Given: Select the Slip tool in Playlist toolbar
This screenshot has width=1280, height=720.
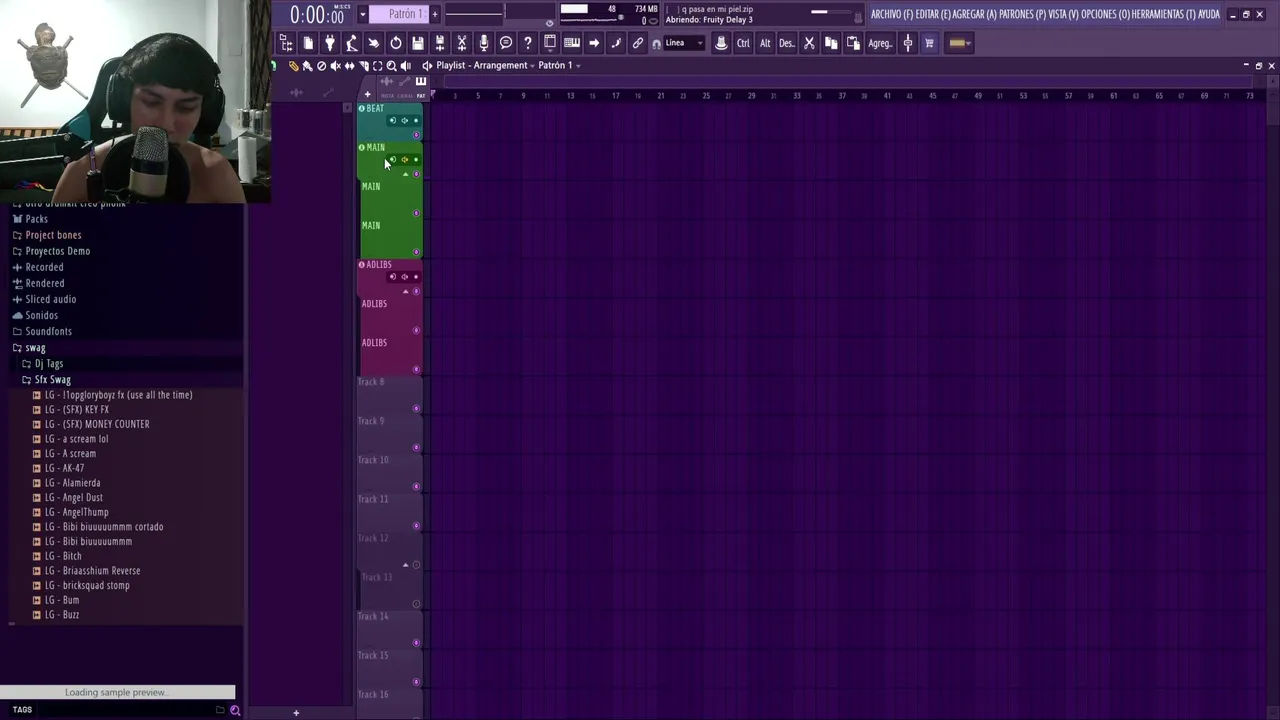Looking at the screenshot, I should pos(349,66).
